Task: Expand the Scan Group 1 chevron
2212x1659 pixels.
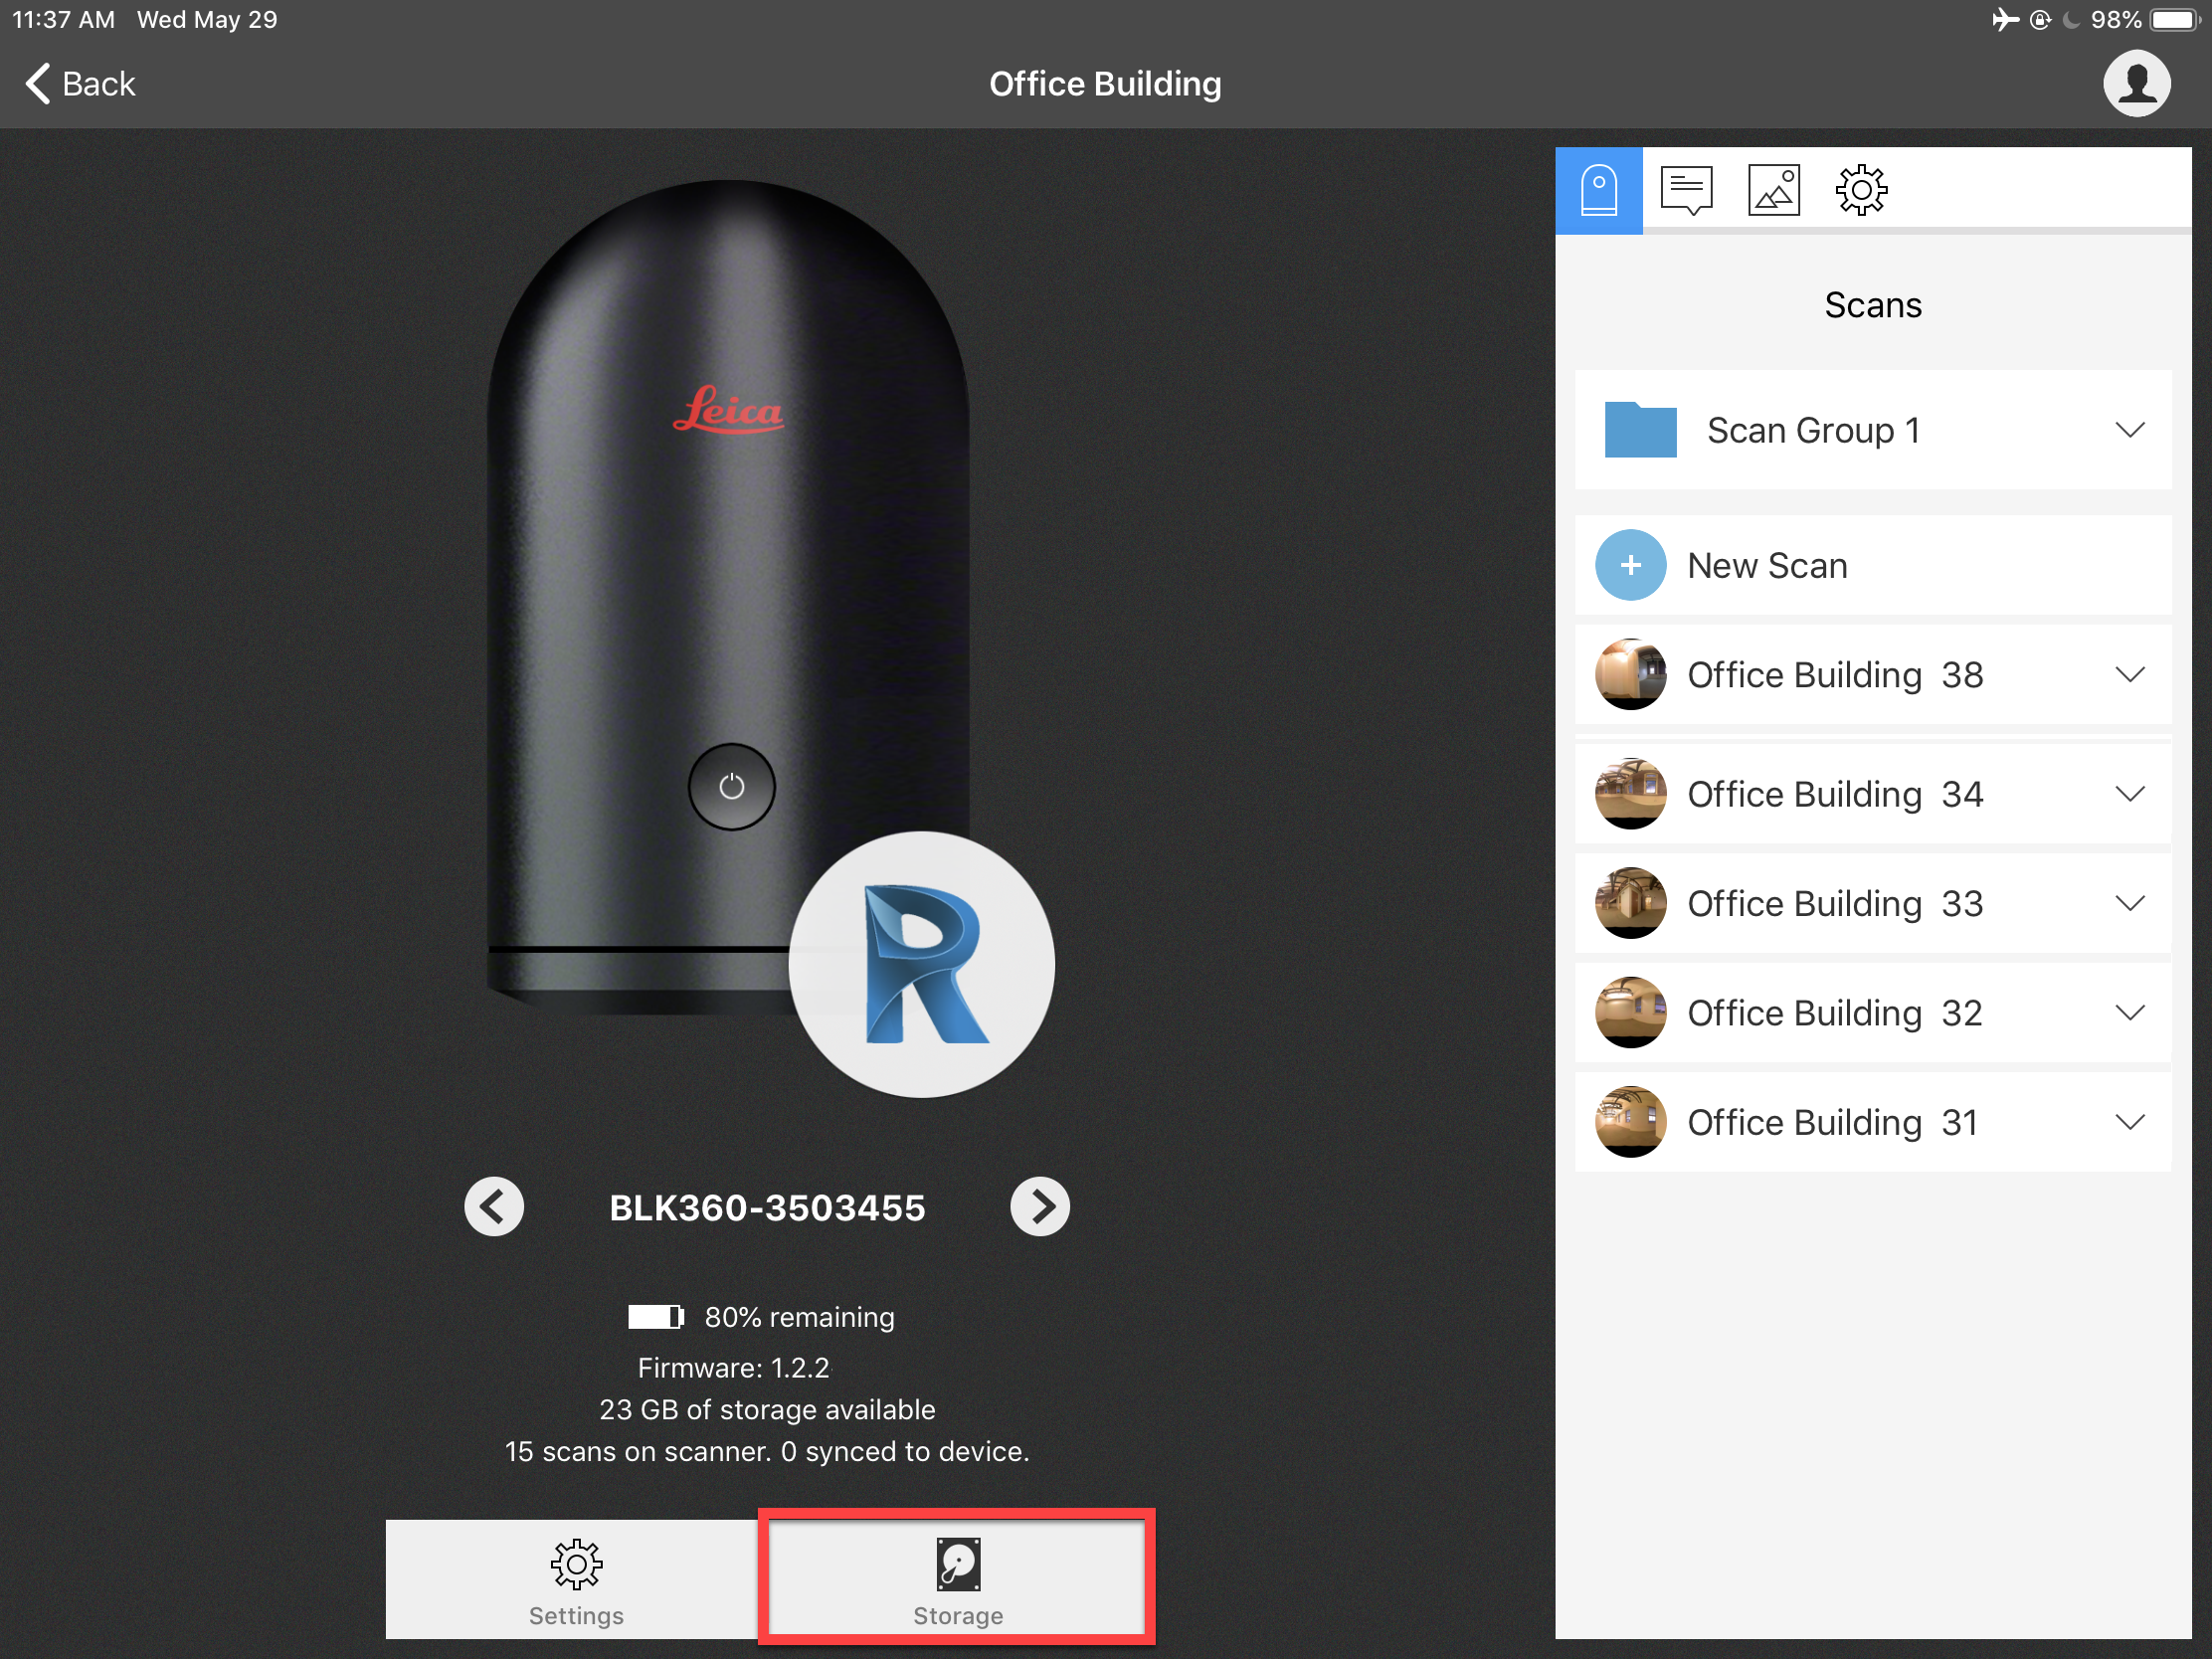Action: [2130, 430]
